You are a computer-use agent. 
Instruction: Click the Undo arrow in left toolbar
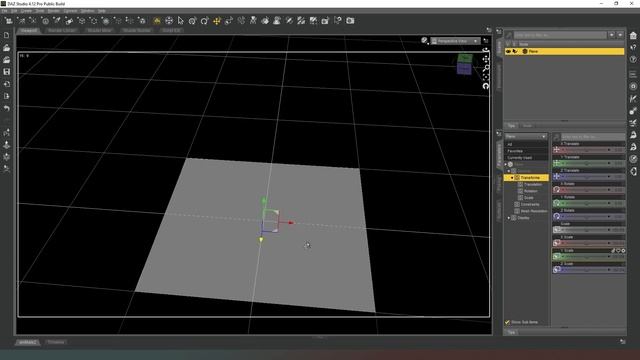point(7,109)
